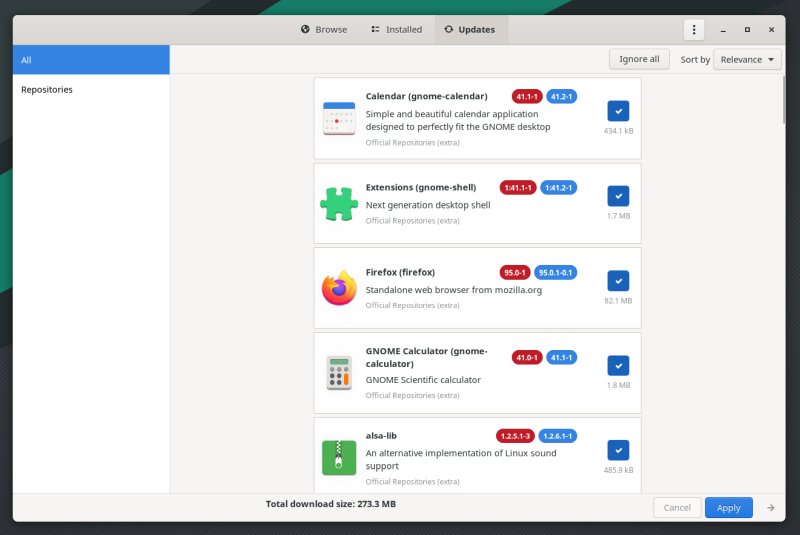Click 'Standalone web browser from mozilla.org' description

point(454,290)
